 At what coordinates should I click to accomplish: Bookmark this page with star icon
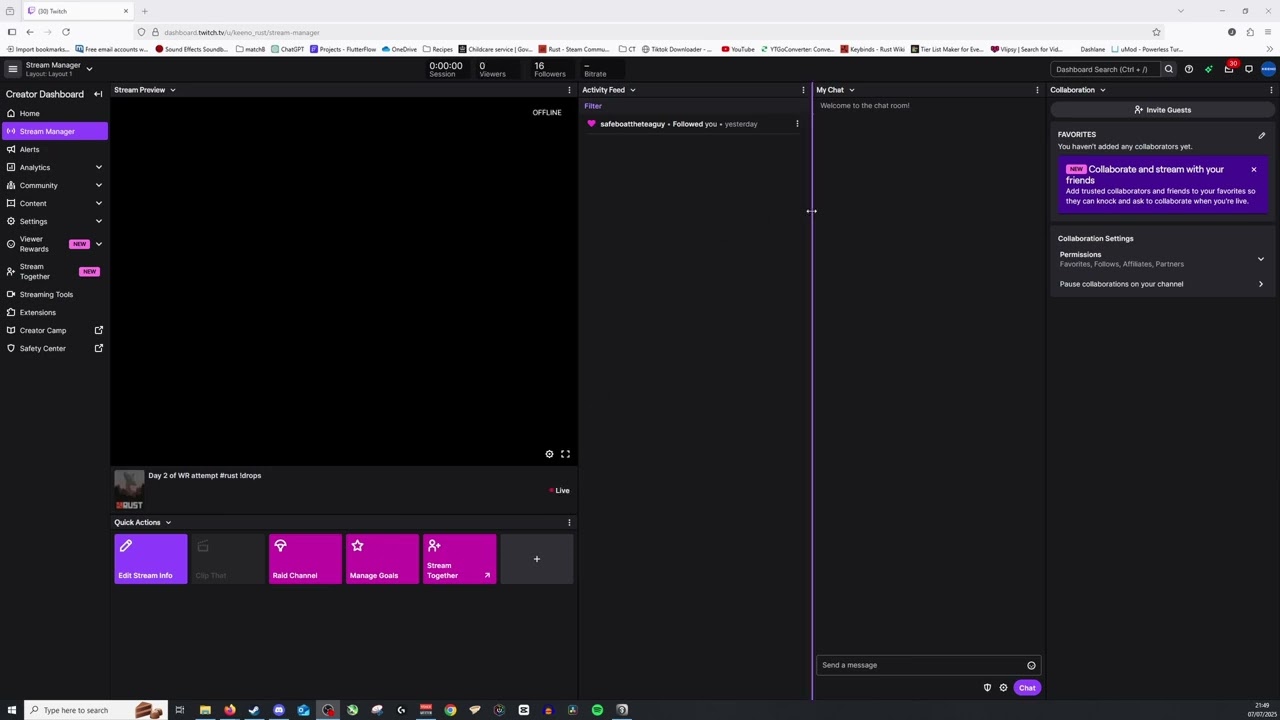(1156, 32)
